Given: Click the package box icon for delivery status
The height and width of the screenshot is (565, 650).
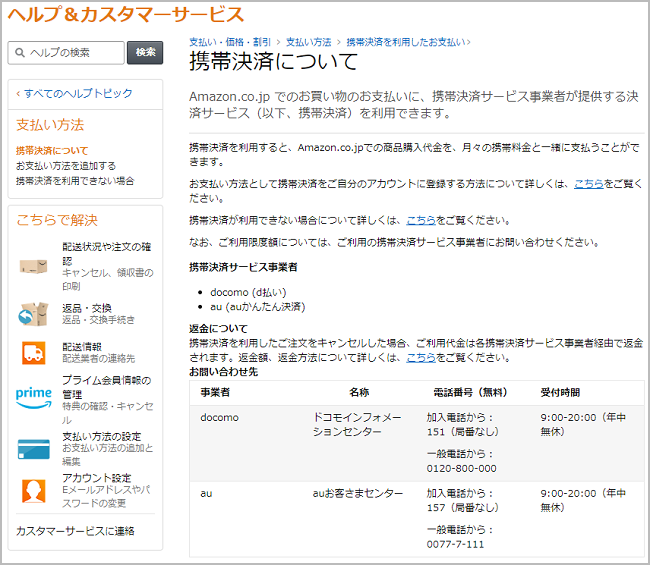Looking at the screenshot, I should pos(34,266).
